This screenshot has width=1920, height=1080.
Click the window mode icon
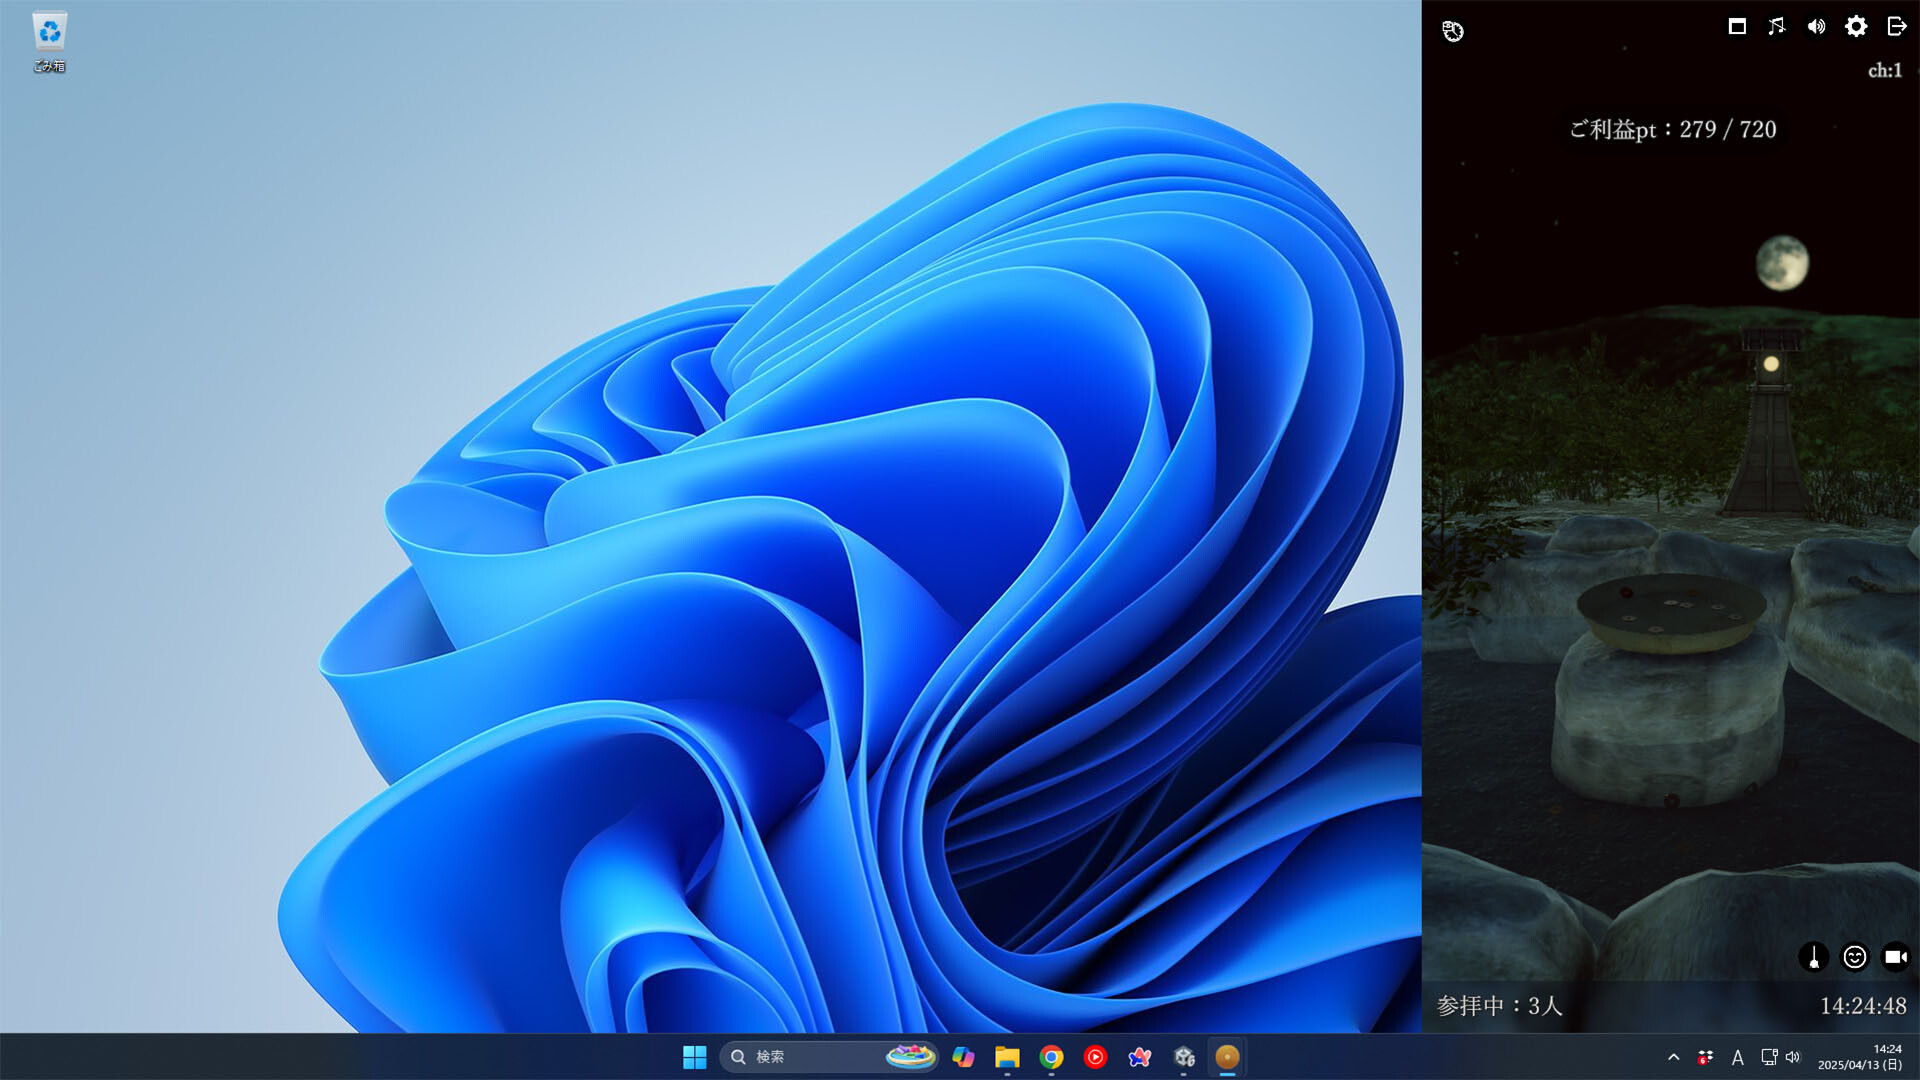click(1737, 27)
